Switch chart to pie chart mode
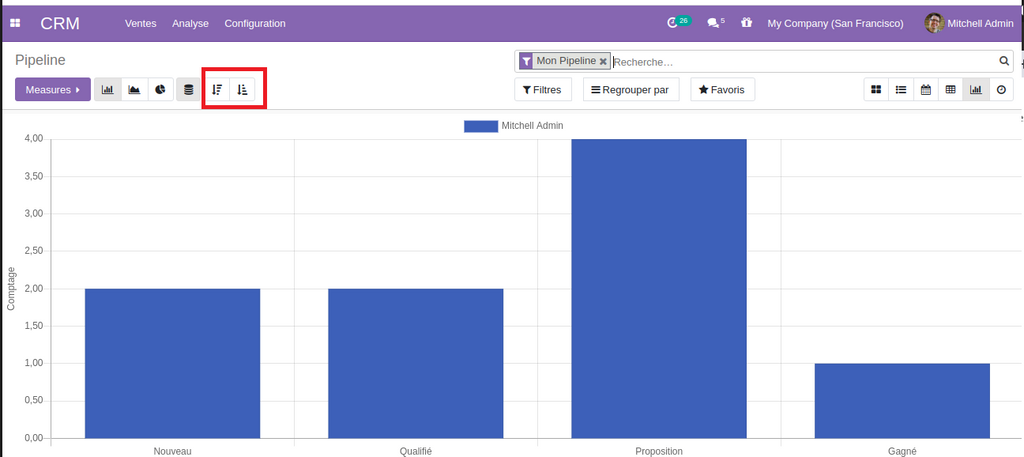 [160, 90]
